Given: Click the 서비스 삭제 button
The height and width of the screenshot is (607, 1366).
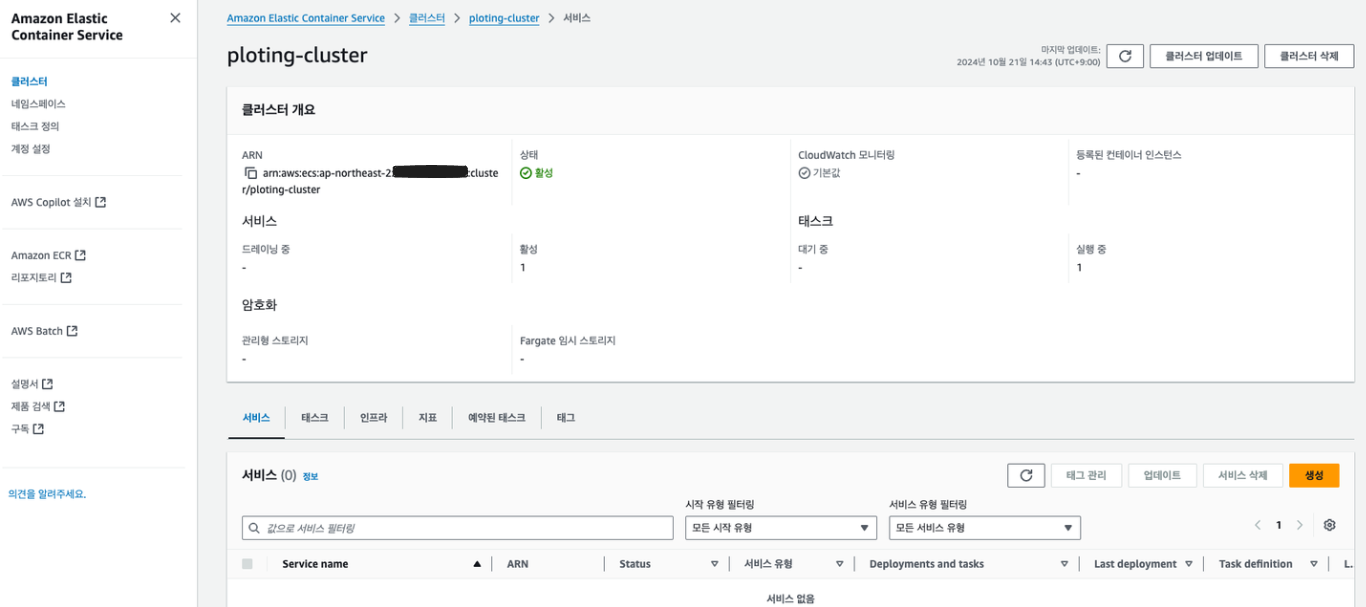Looking at the screenshot, I should [1243, 476].
